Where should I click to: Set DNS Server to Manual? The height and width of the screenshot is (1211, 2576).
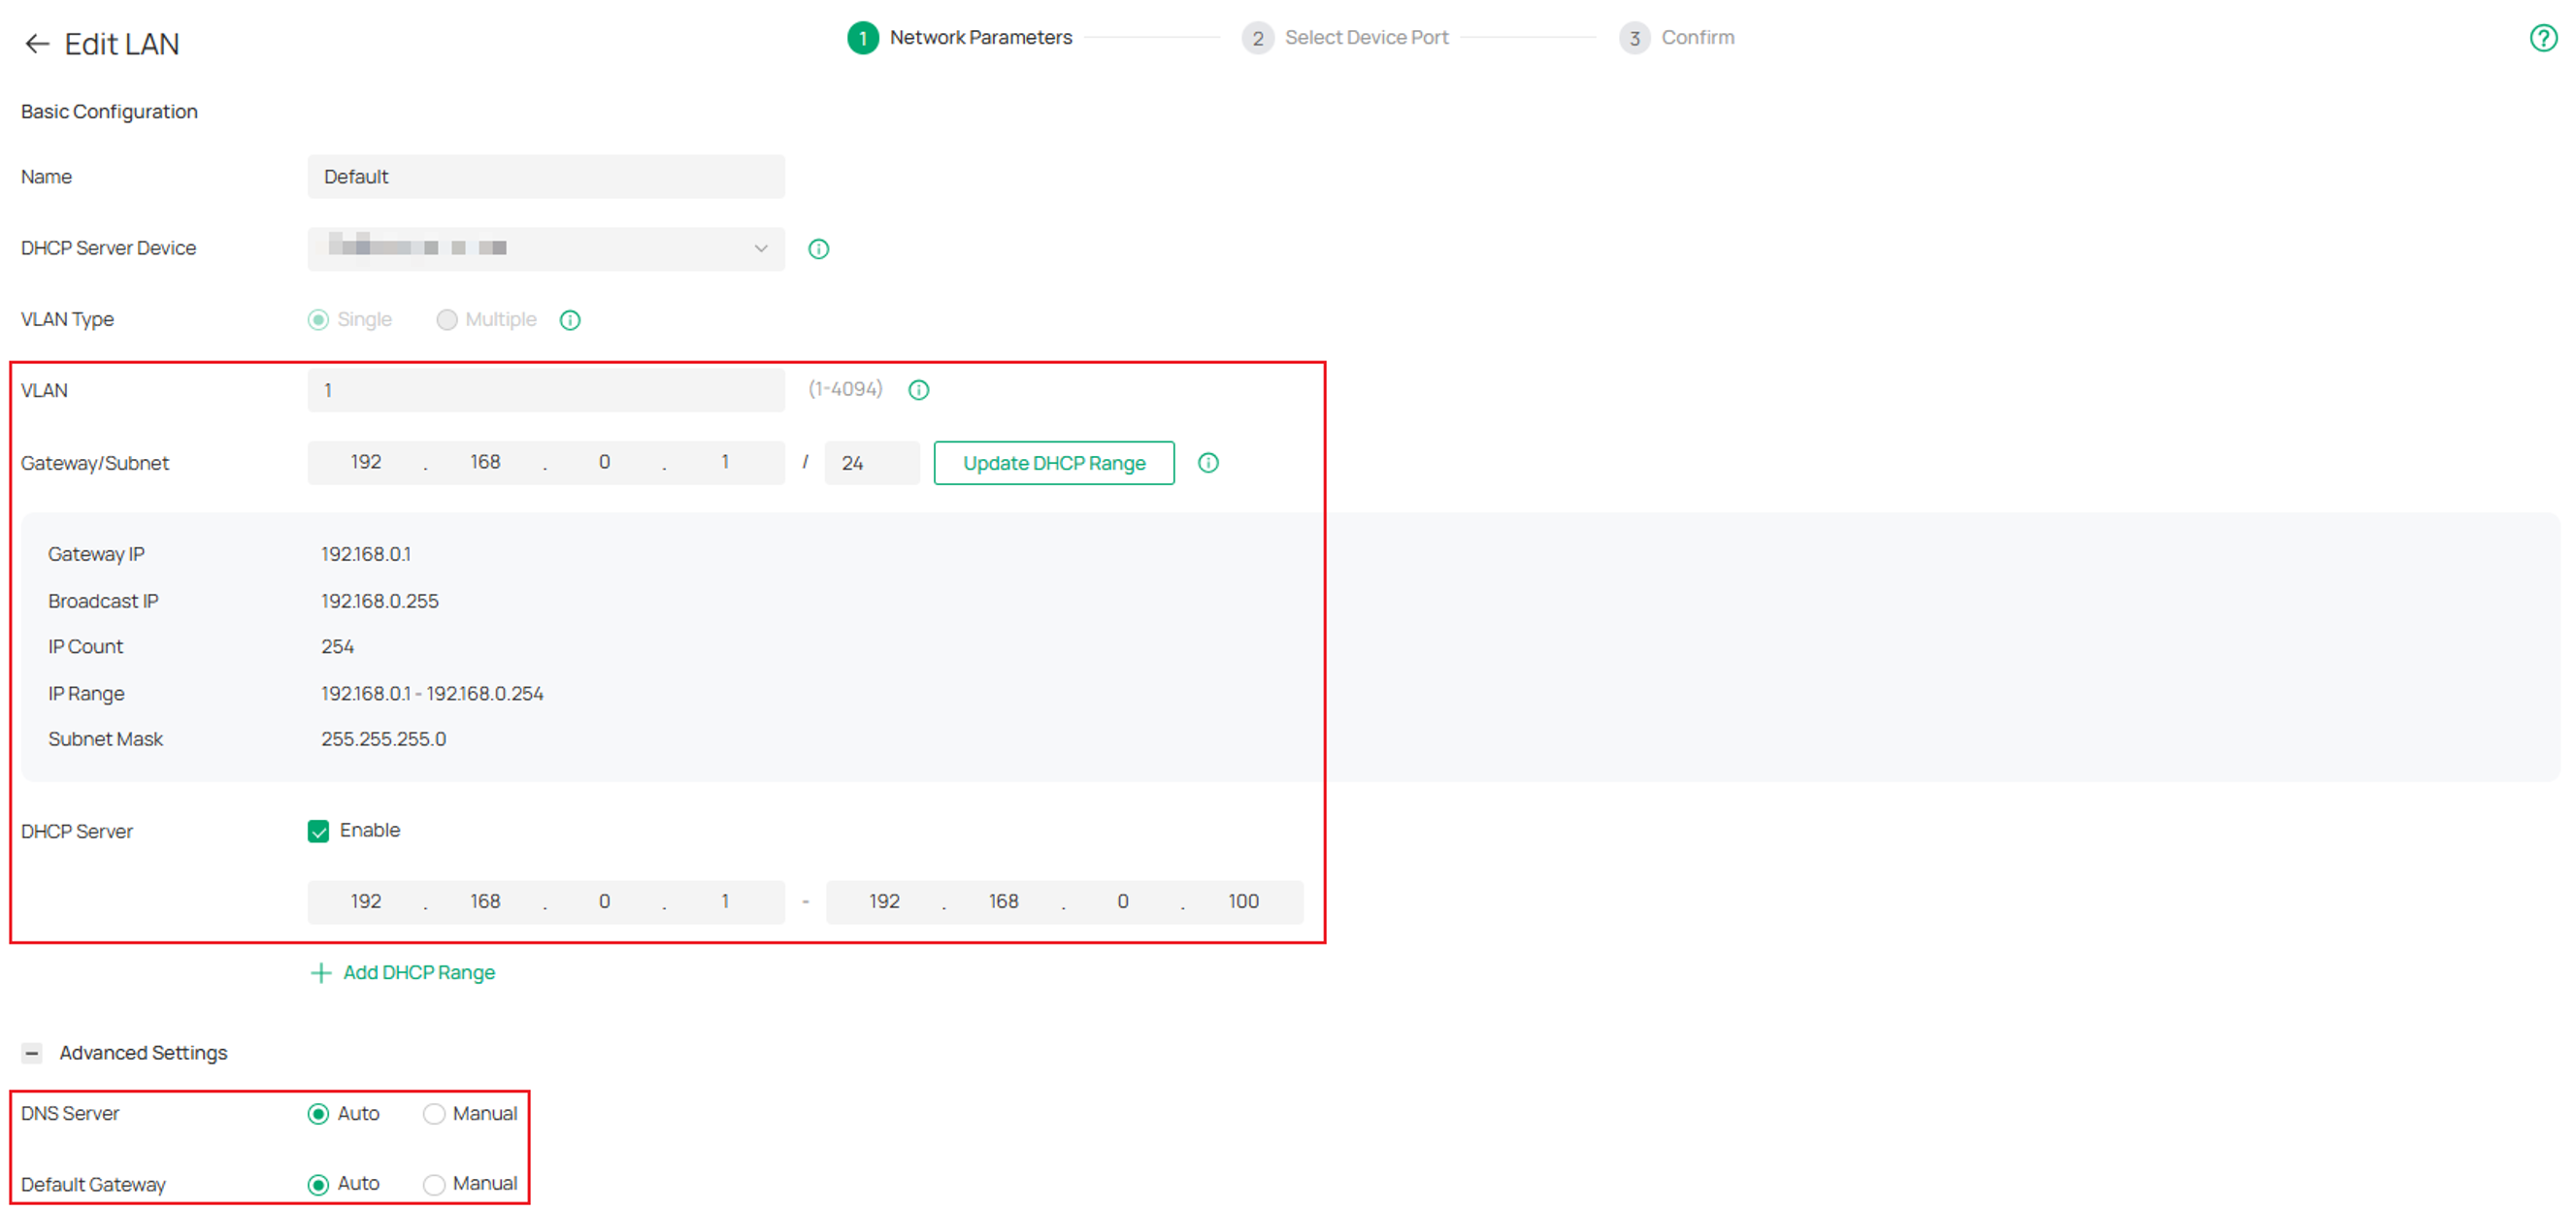433,1114
